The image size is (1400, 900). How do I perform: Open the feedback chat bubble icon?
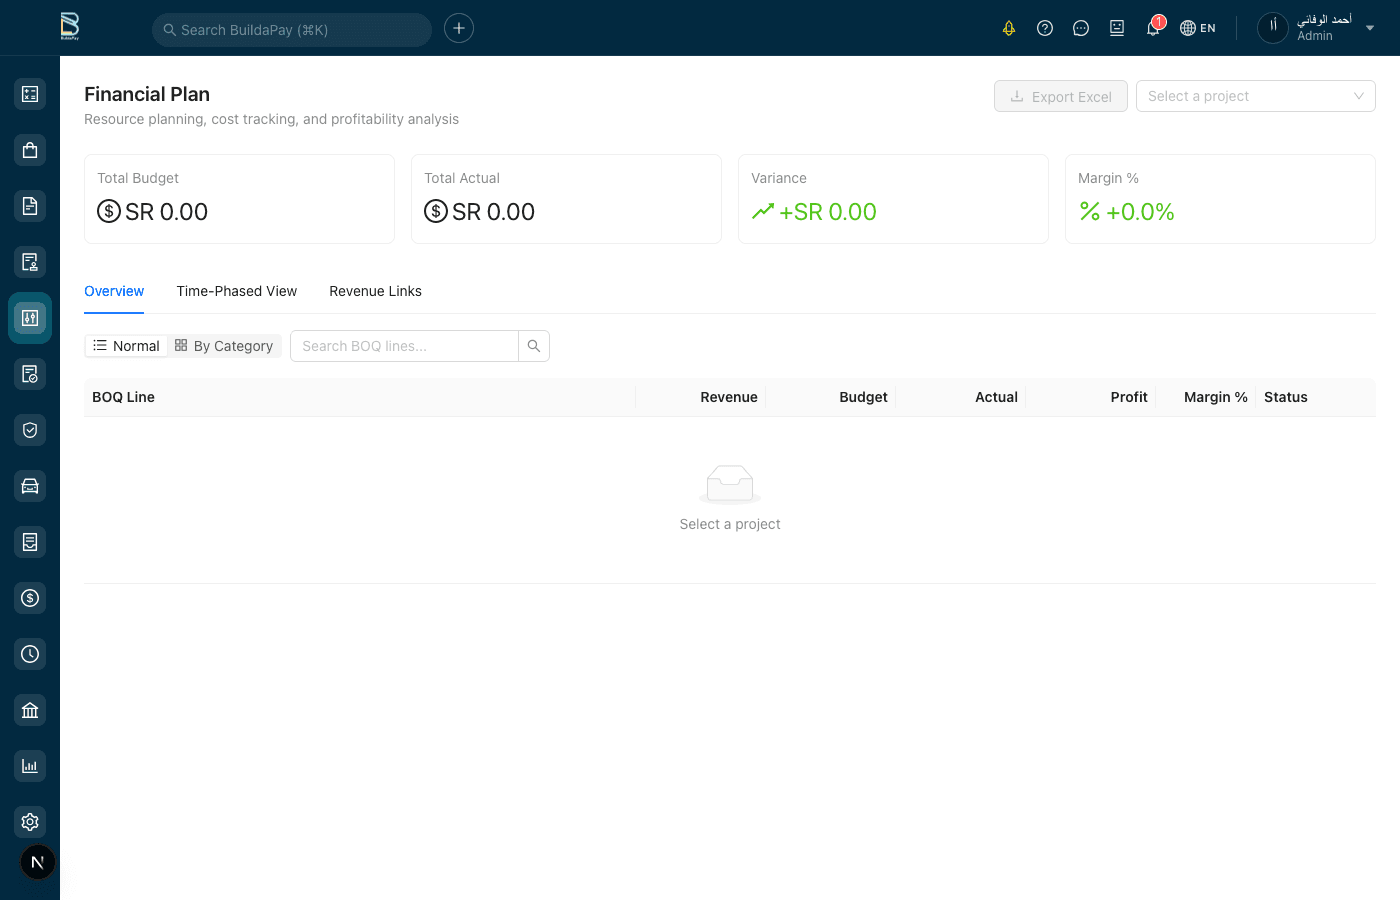tap(1081, 28)
